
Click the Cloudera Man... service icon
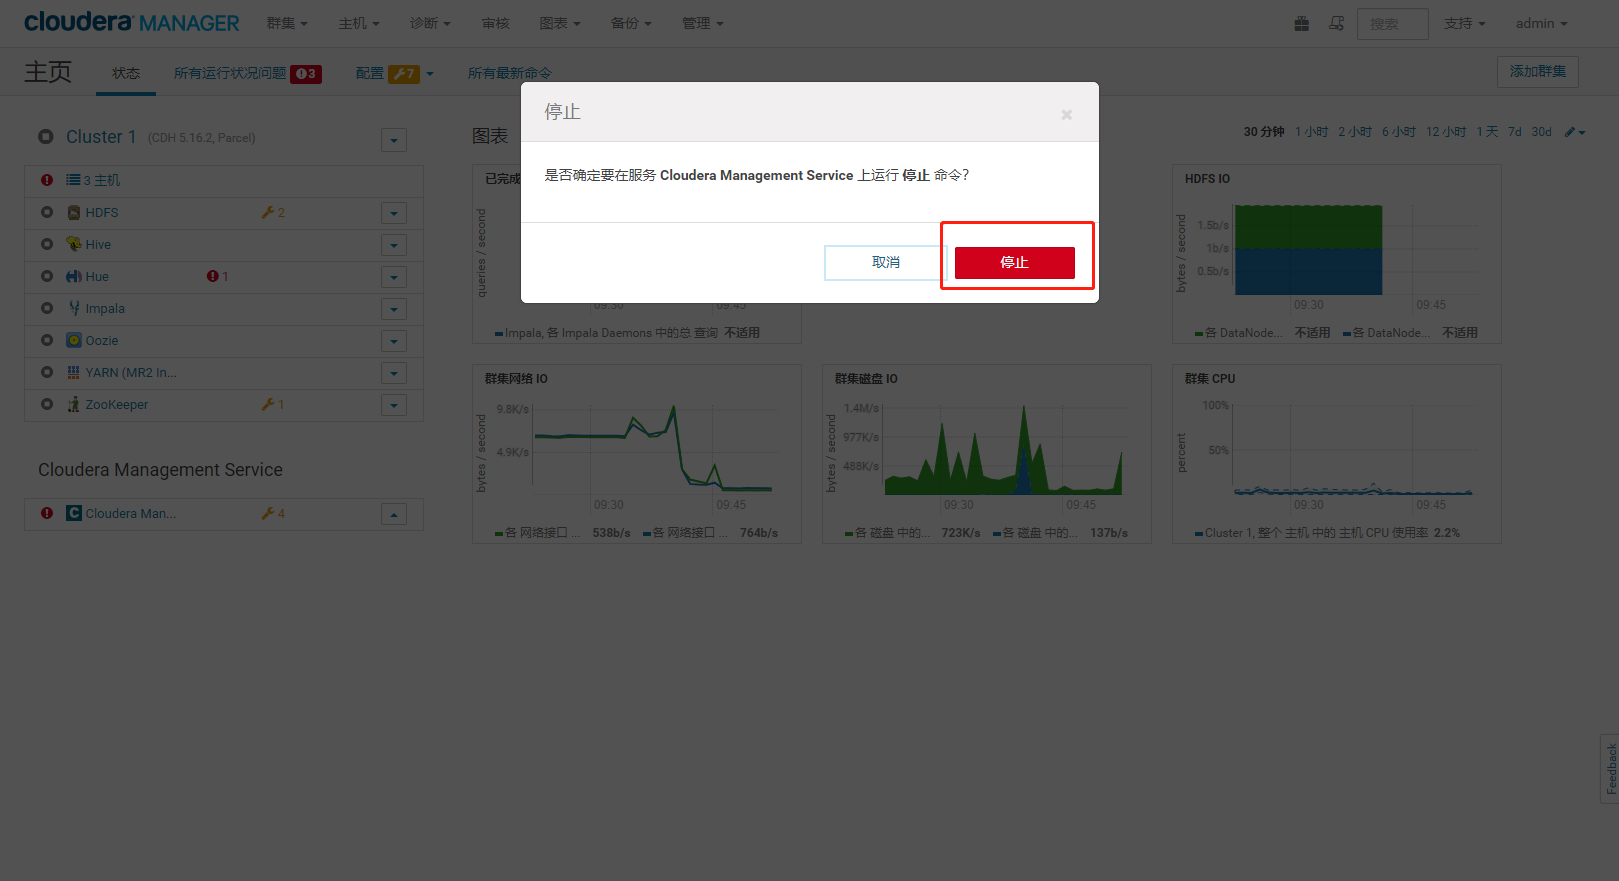(73, 513)
